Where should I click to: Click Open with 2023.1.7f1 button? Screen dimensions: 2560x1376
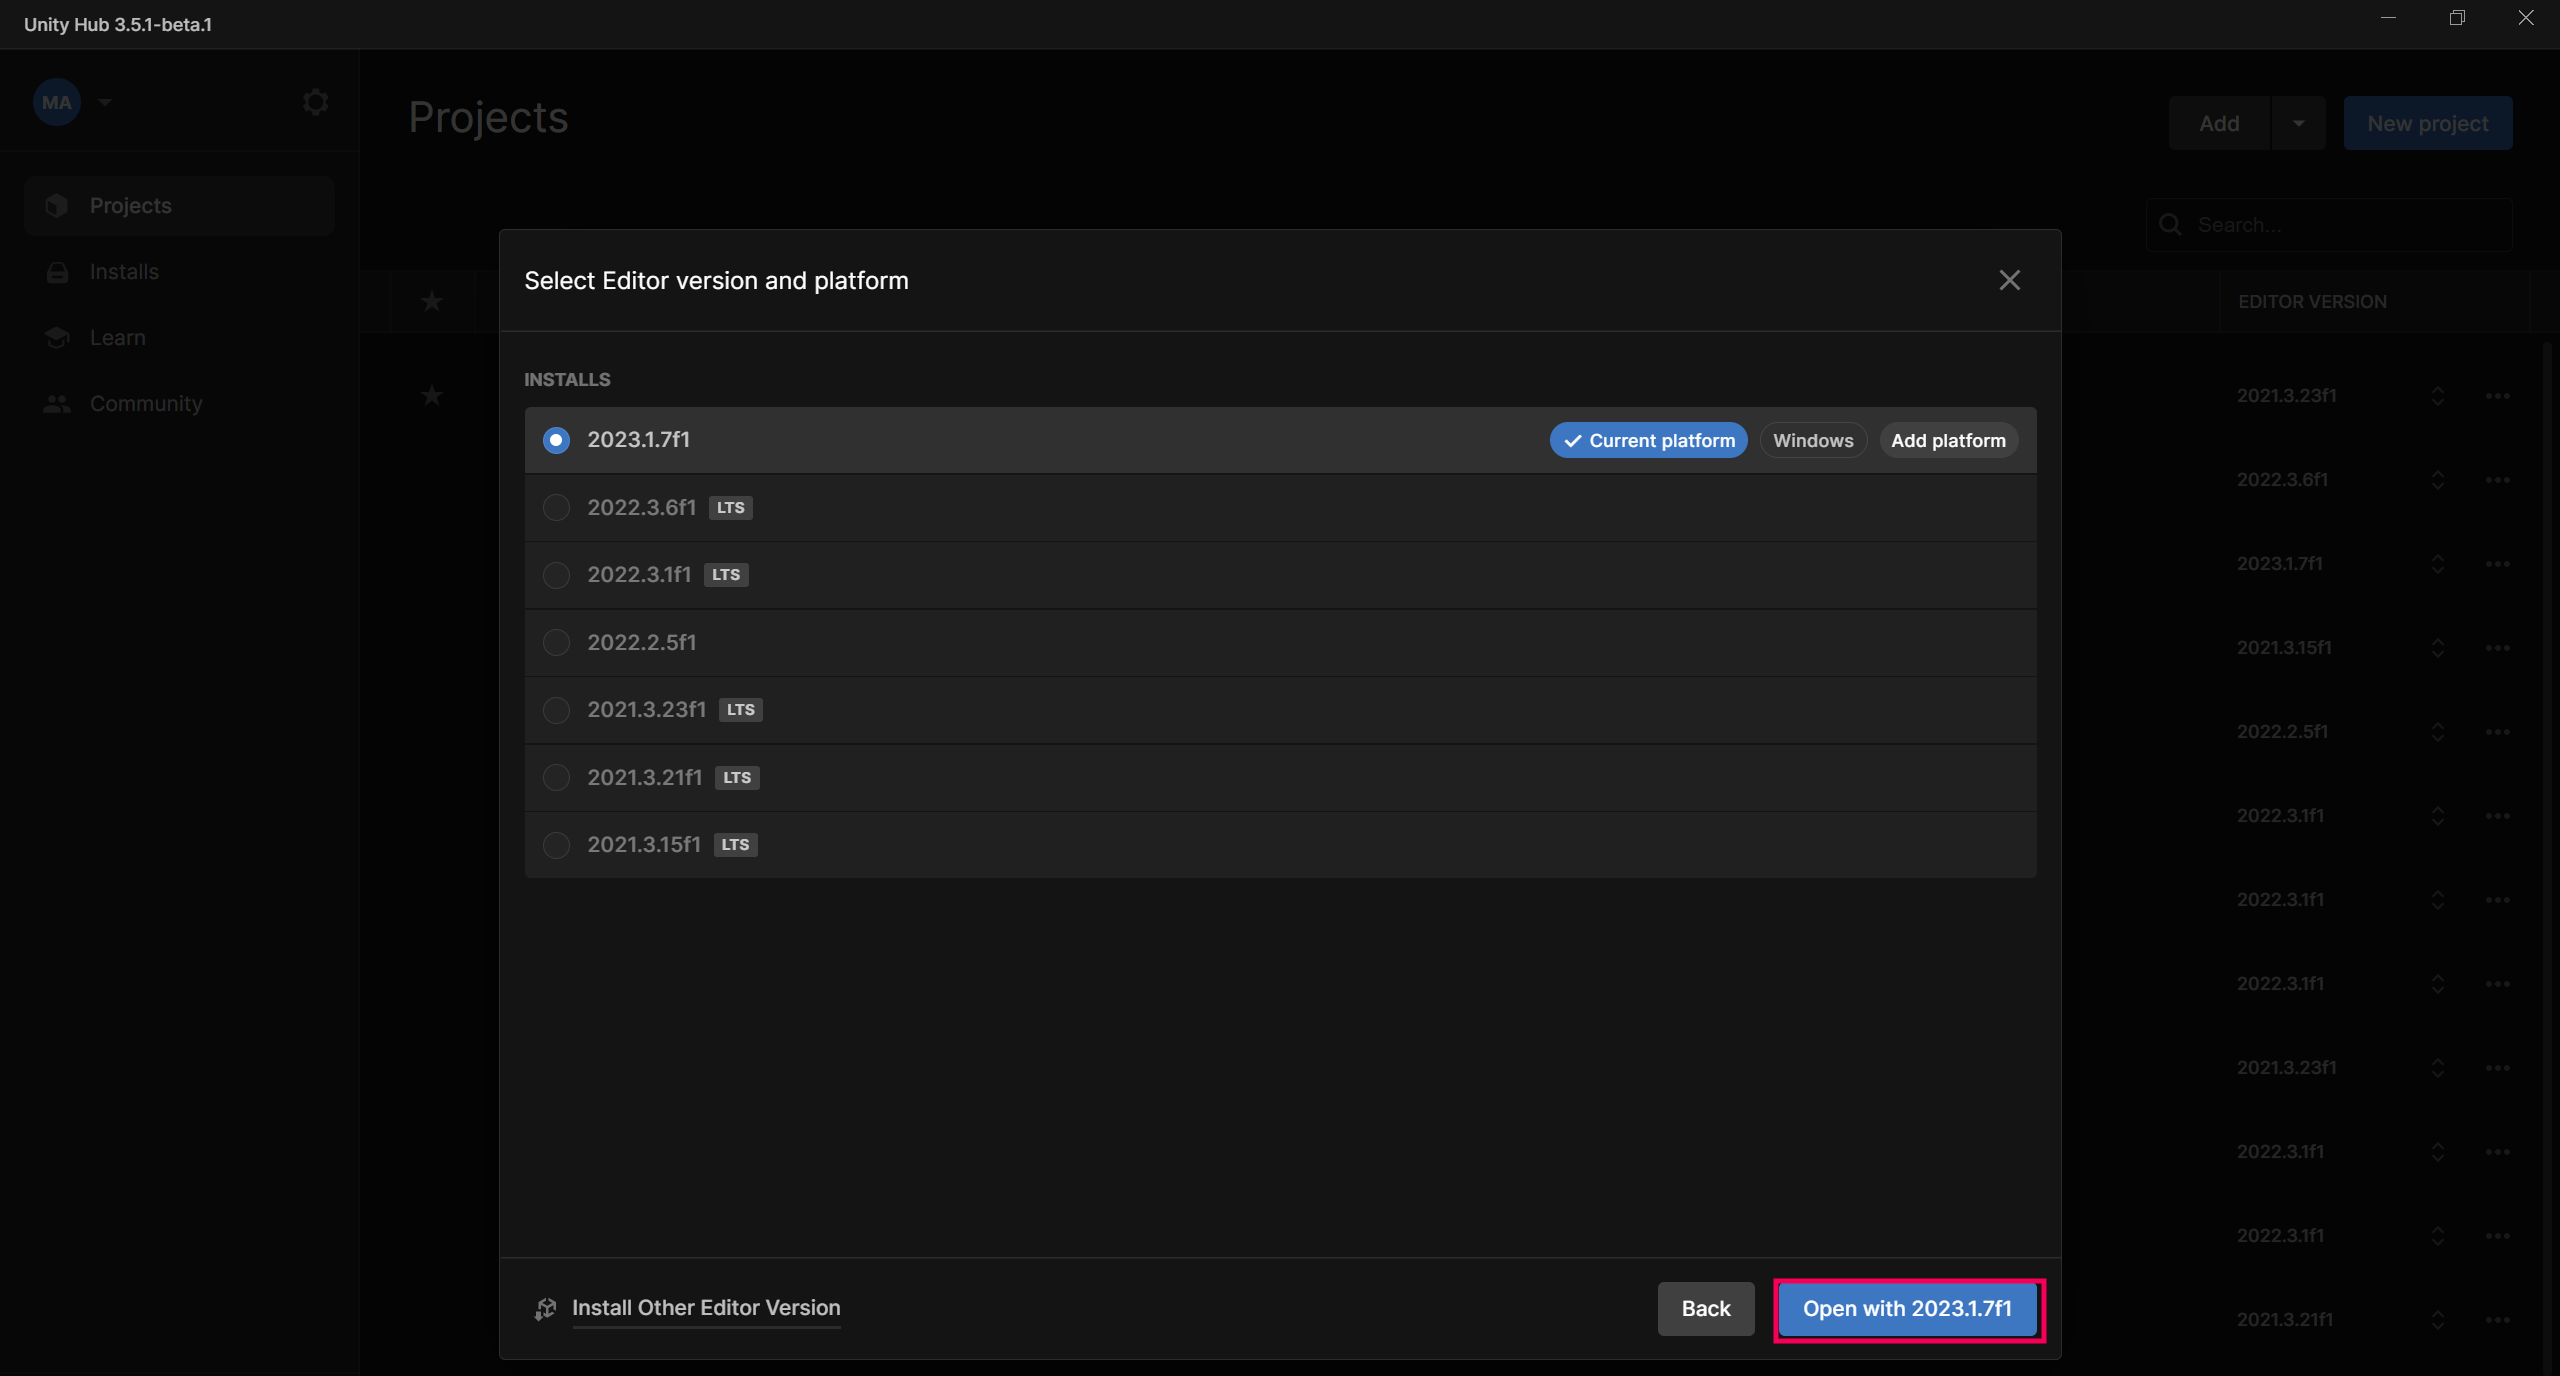[x=1907, y=1309]
